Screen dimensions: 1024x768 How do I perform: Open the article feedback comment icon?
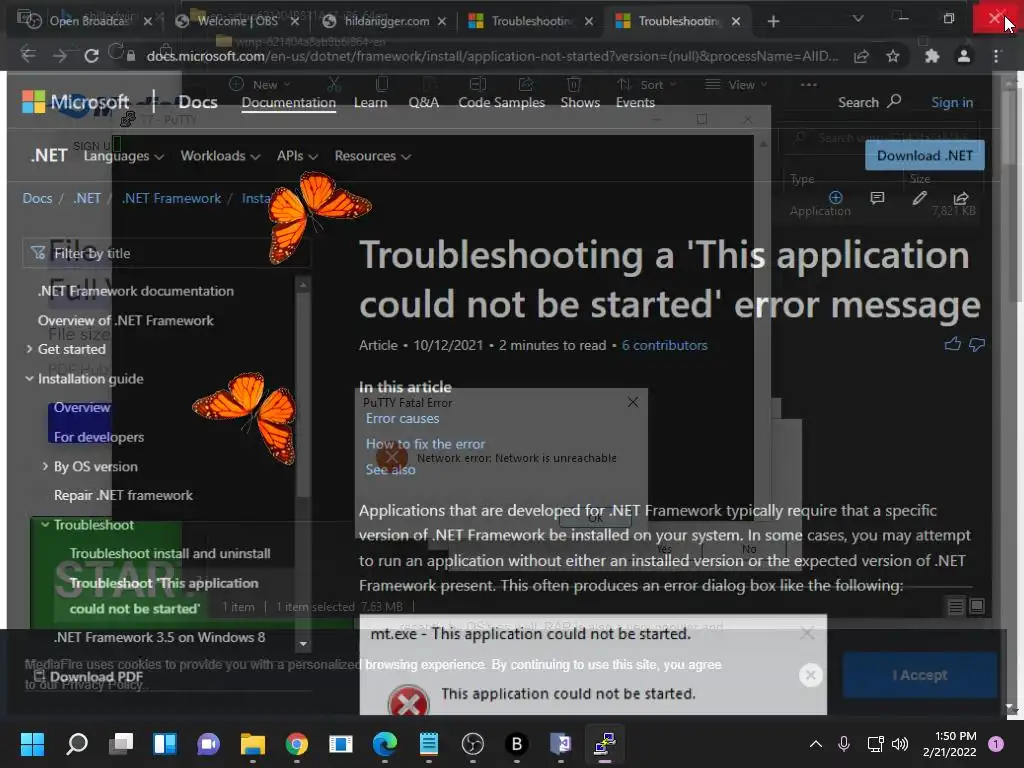pyautogui.click(x=877, y=197)
